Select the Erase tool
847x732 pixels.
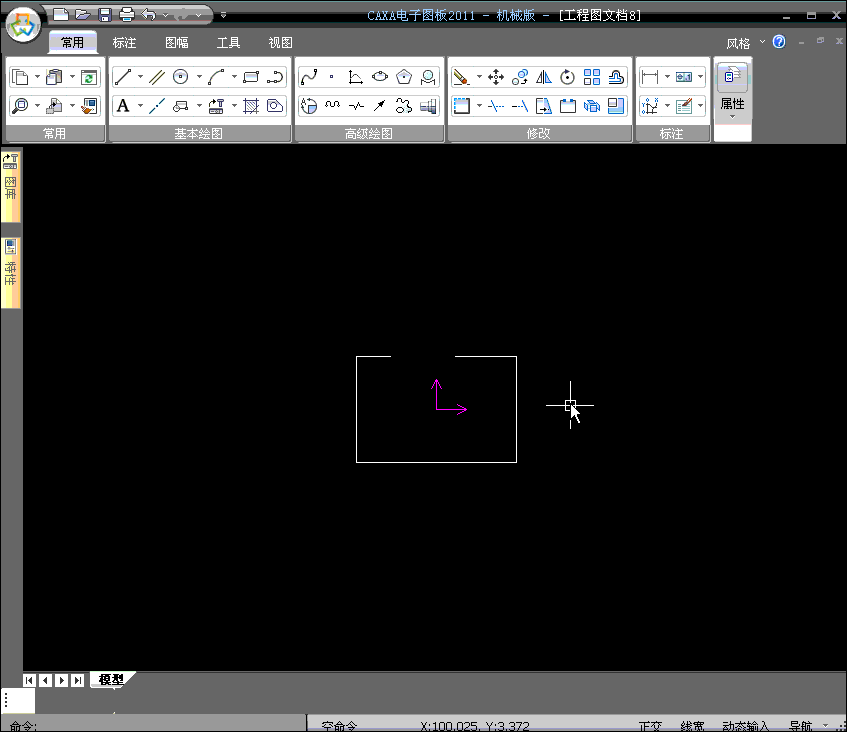point(461,77)
